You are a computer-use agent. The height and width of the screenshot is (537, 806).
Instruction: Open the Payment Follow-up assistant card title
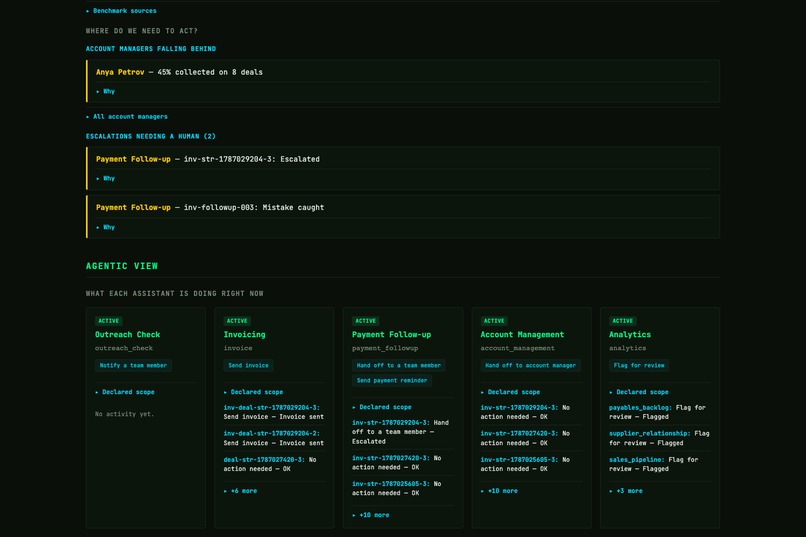392,335
